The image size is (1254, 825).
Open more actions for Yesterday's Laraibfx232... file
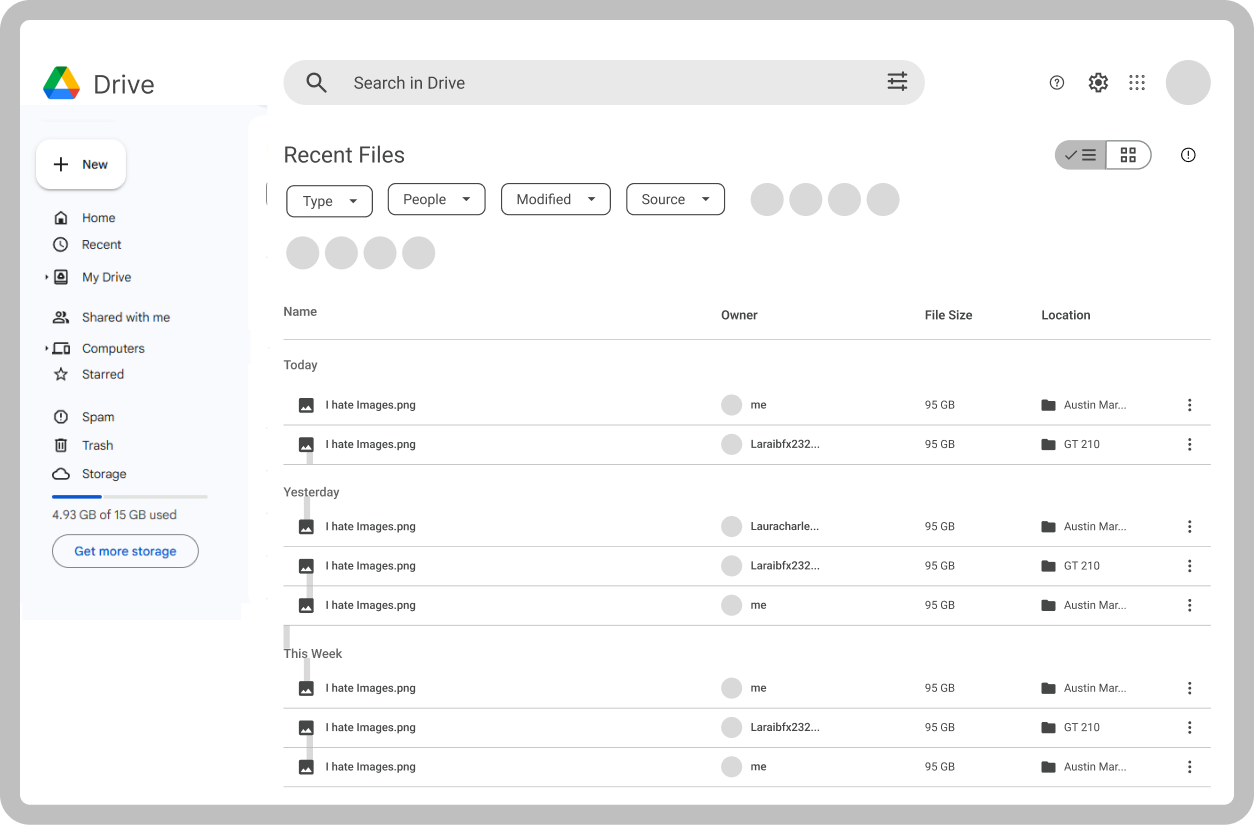(x=1189, y=566)
